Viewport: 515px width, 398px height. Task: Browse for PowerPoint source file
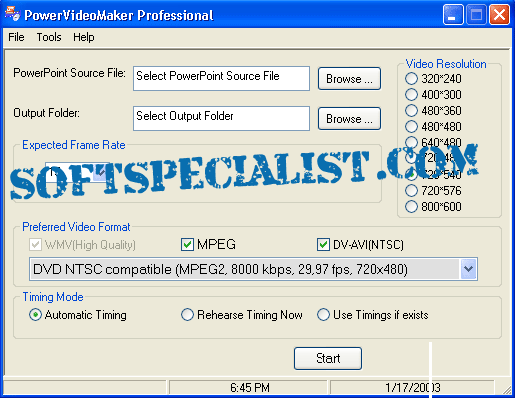point(349,79)
